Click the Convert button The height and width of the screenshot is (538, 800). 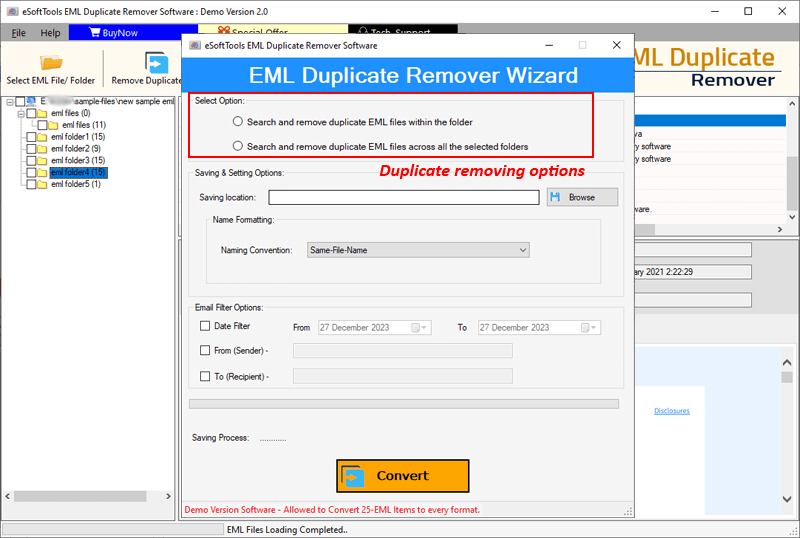point(403,476)
